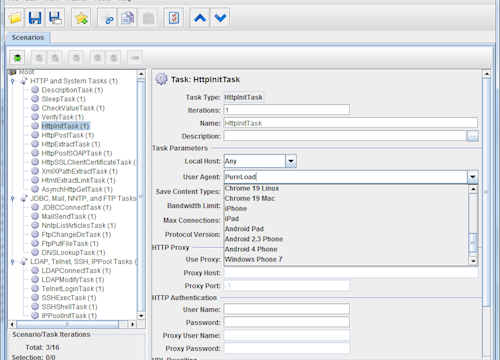This screenshot has width=500, height=360.
Task: Select DNSLookupTask (1) tree item
Action: click(x=73, y=252)
